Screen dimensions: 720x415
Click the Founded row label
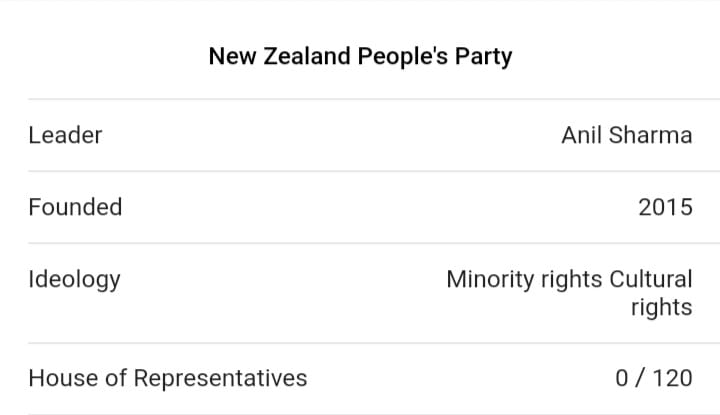75,207
